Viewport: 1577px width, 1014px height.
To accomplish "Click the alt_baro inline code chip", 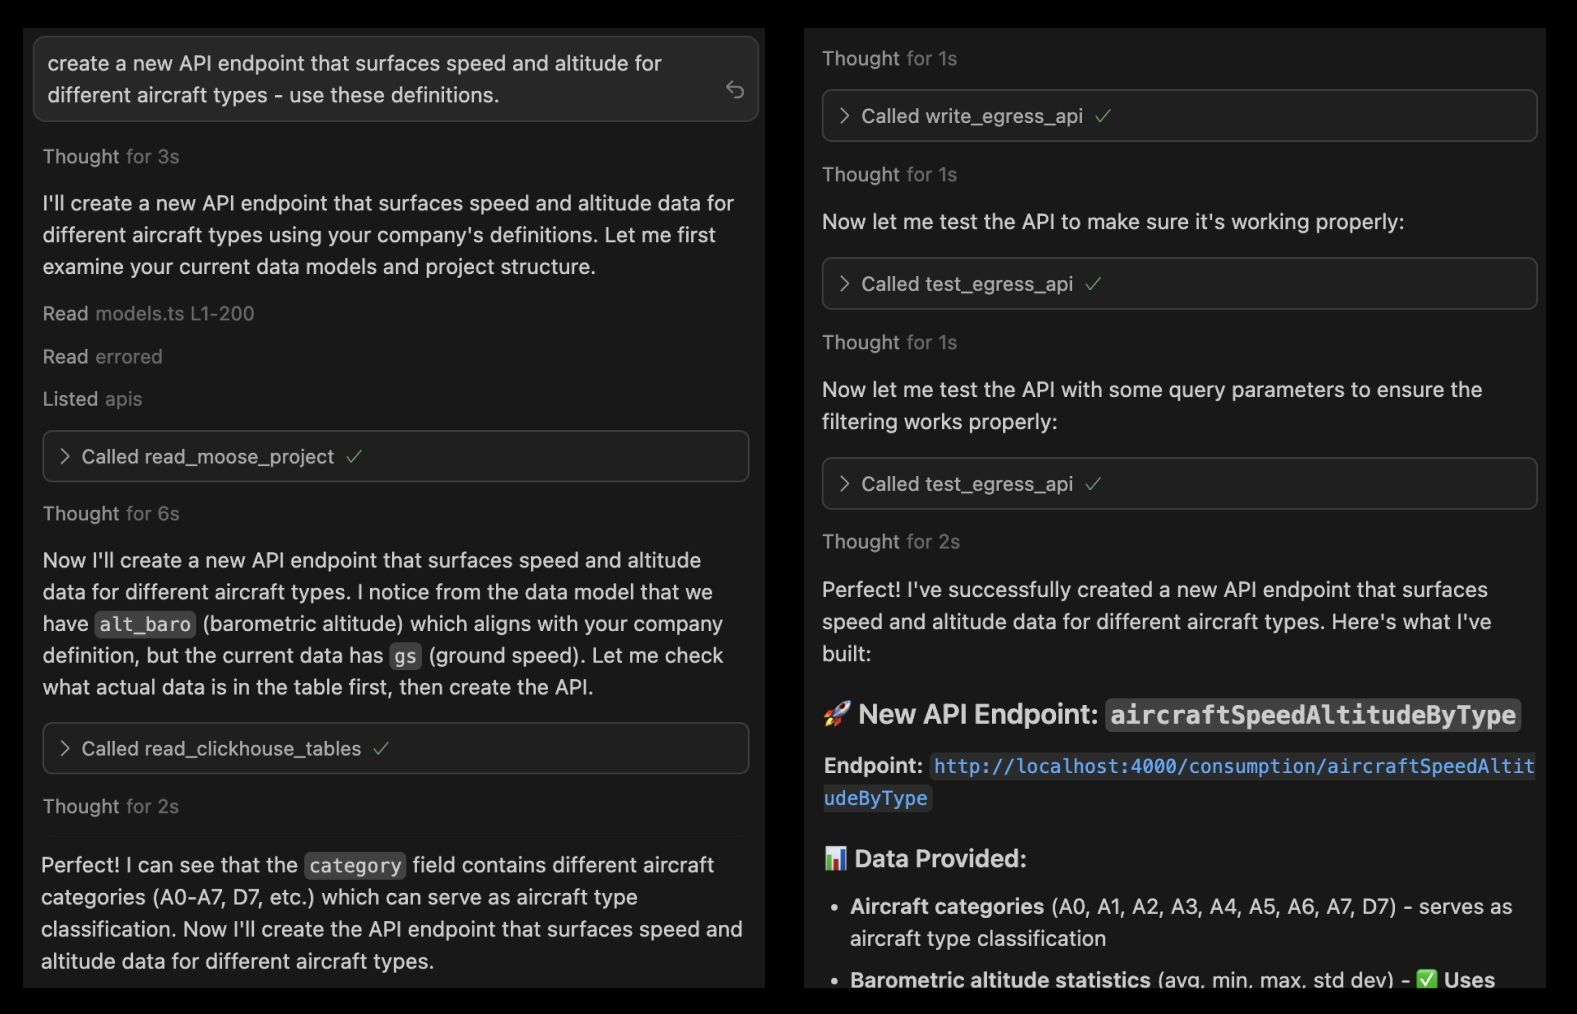I will [x=145, y=625].
